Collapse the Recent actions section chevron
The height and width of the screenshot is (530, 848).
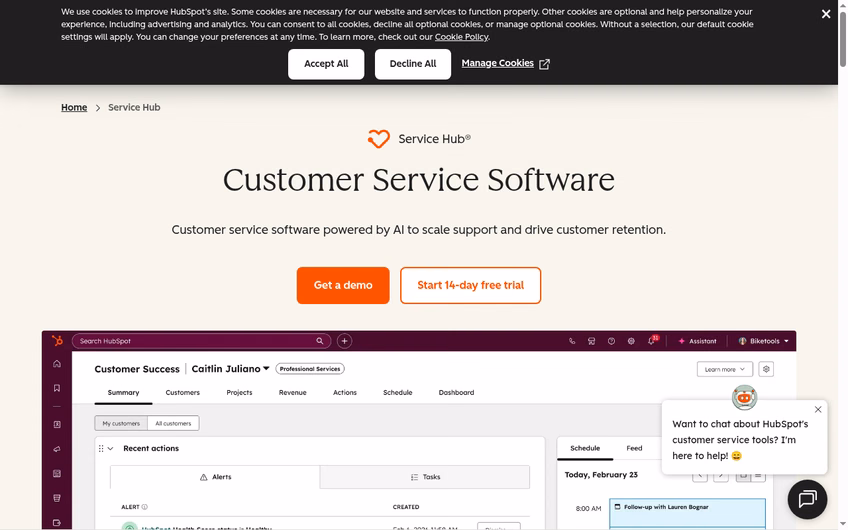(110, 448)
